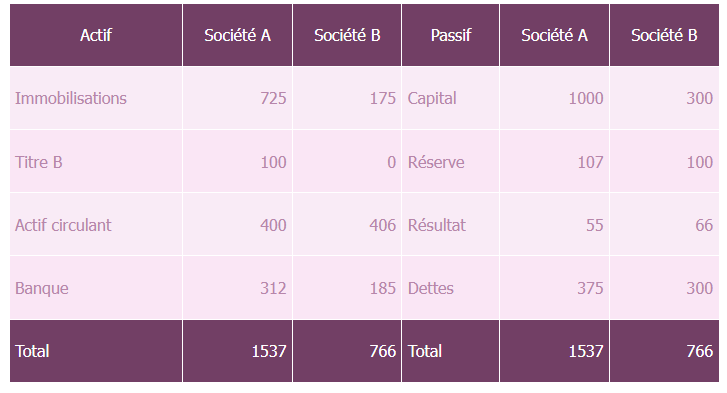Click Actif circulant value 406 cell
This screenshot has width=727, height=393.
click(x=347, y=225)
